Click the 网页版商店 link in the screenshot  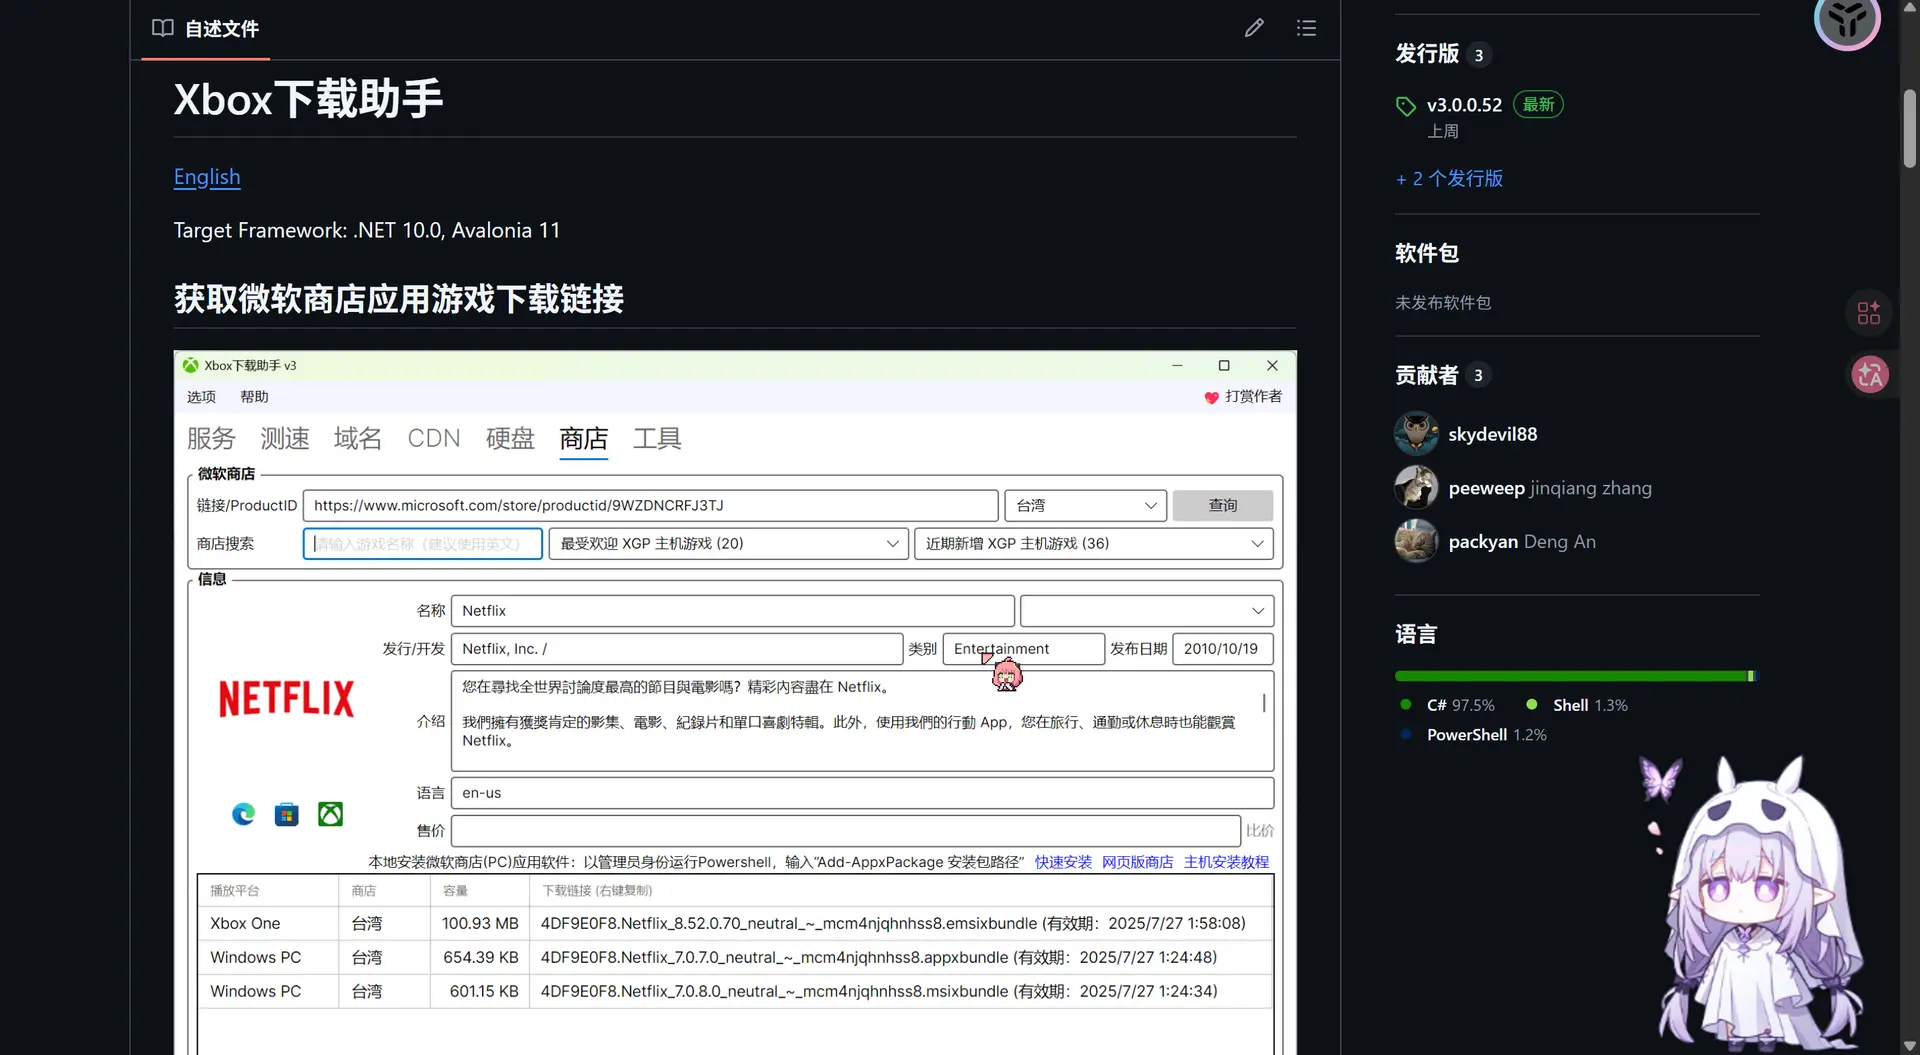point(1137,862)
